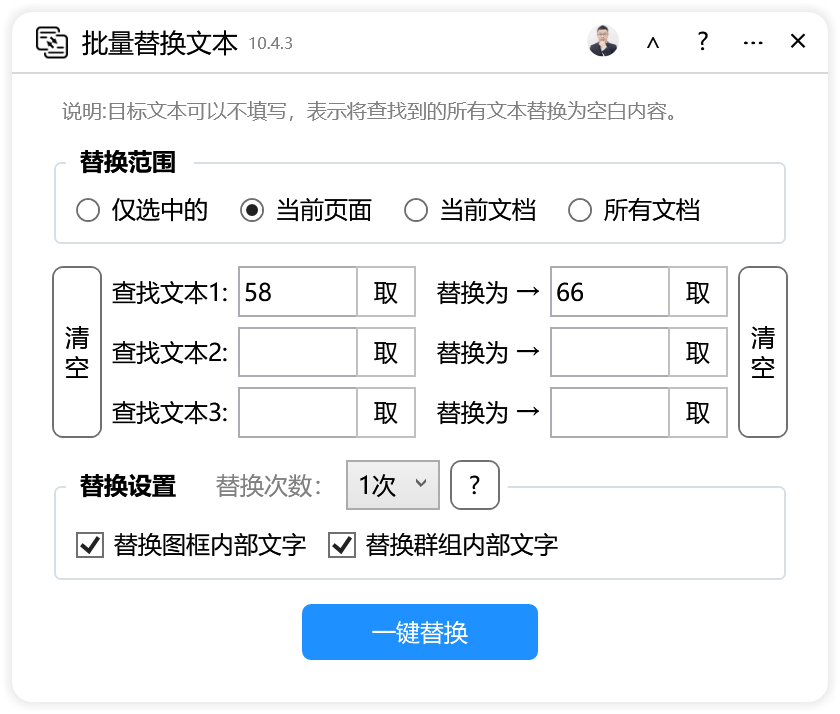Open help via title bar question mark
Screen dimensions: 840x714
703,42
